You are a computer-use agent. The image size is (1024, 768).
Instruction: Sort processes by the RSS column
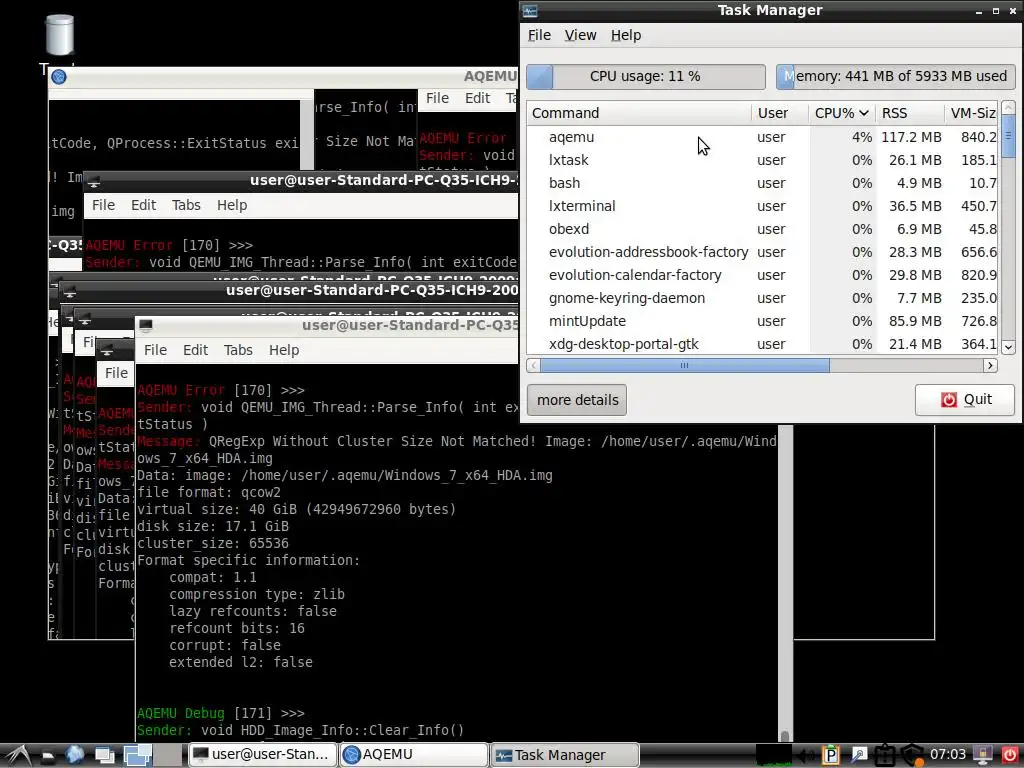click(x=910, y=113)
